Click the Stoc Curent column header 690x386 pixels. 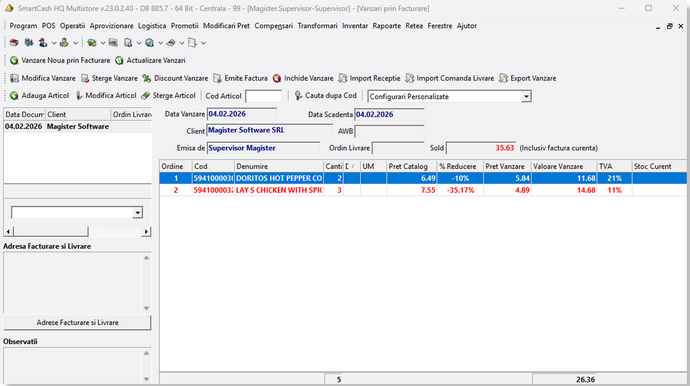pyautogui.click(x=659, y=166)
